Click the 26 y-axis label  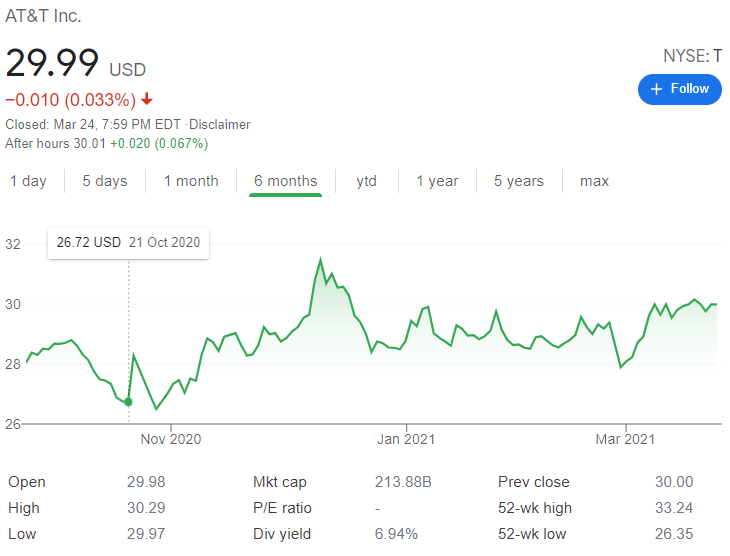pyautogui.click(x=13, y=424)
